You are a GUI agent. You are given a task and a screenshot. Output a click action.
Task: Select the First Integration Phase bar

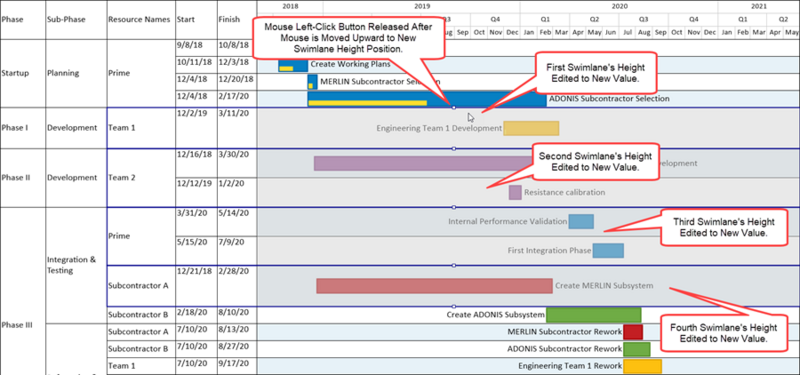click(608, 251)
